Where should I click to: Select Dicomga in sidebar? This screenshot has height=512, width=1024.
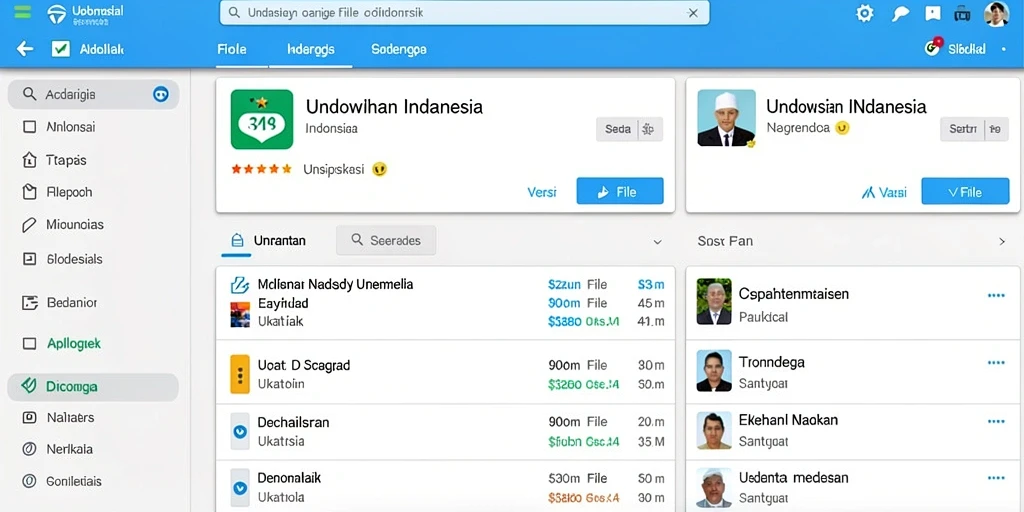(93, 387)
